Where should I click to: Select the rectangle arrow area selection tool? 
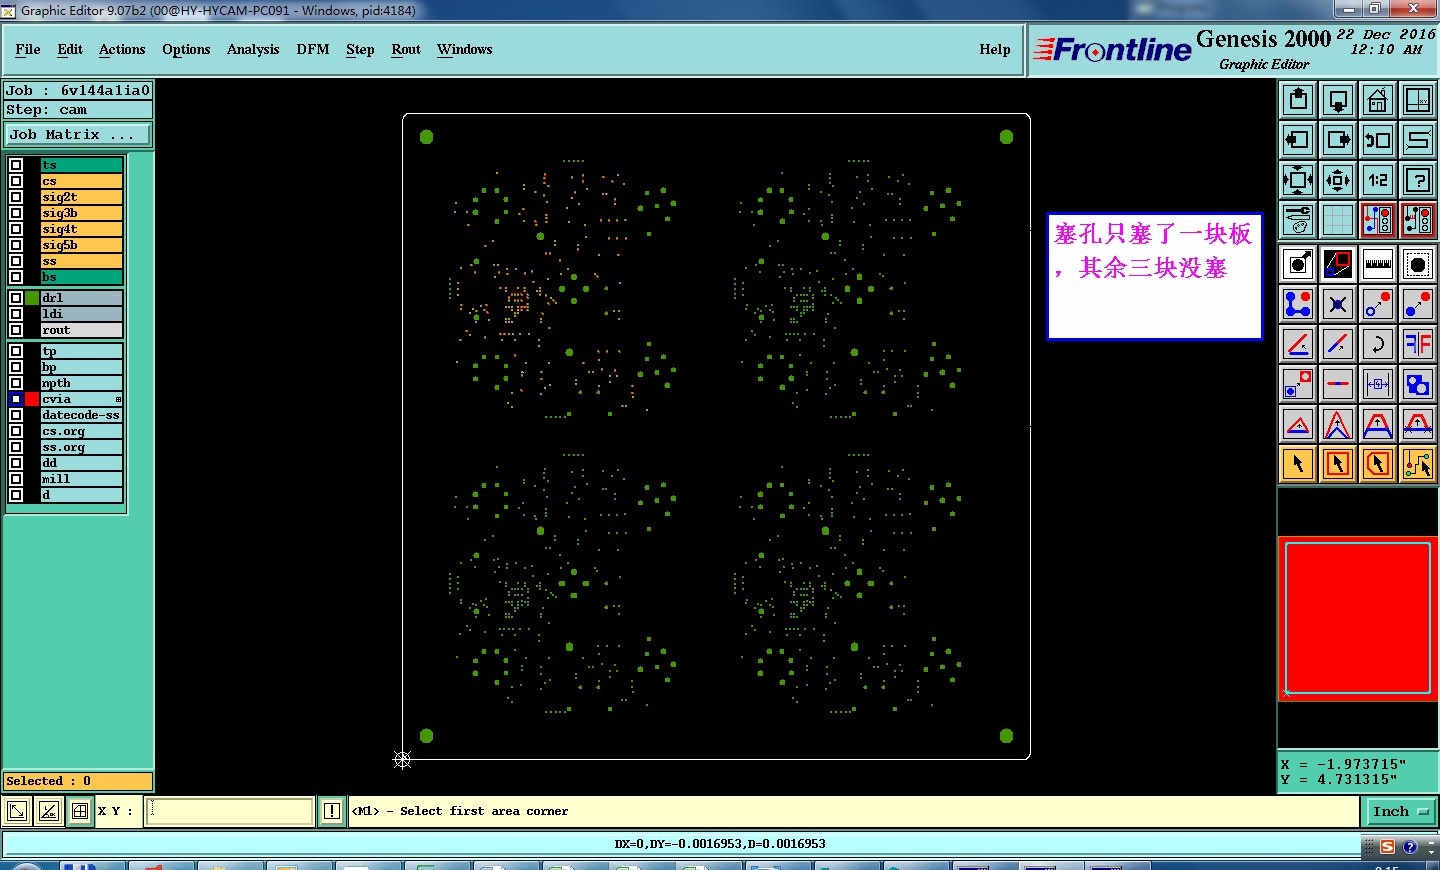1338,464
